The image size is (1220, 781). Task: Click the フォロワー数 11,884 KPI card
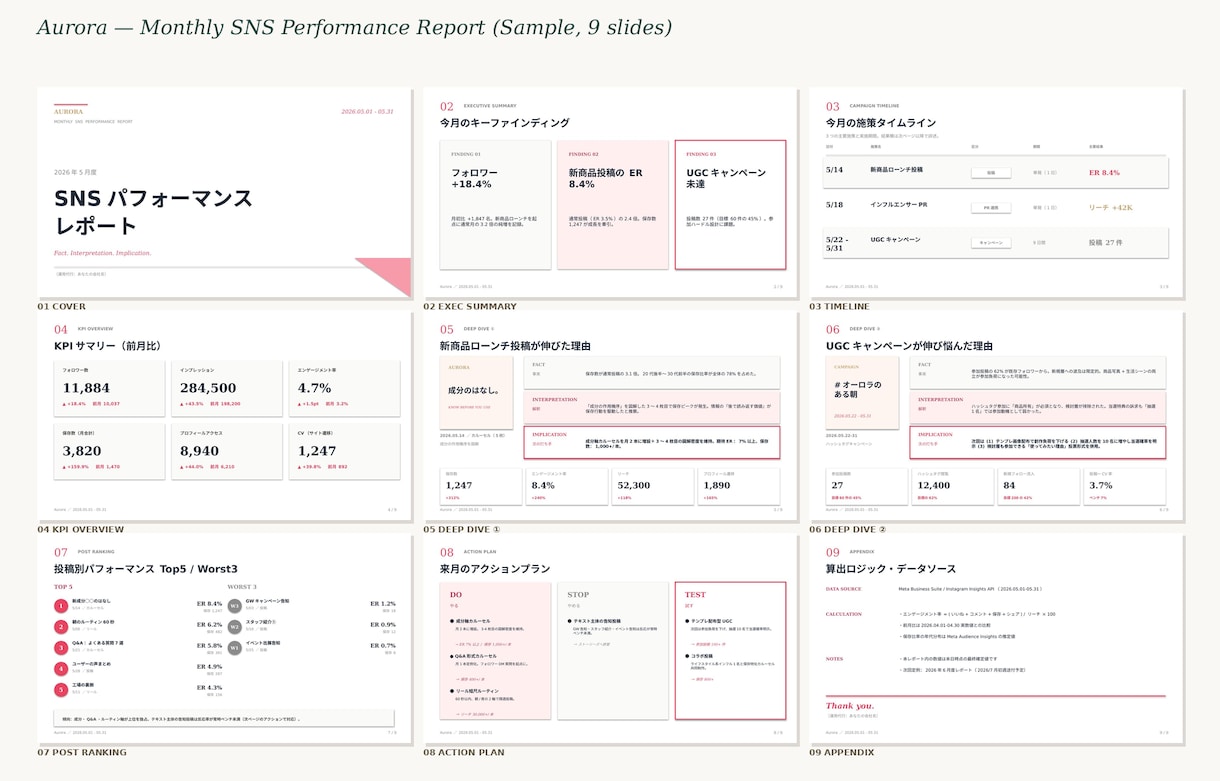[109, 388]
